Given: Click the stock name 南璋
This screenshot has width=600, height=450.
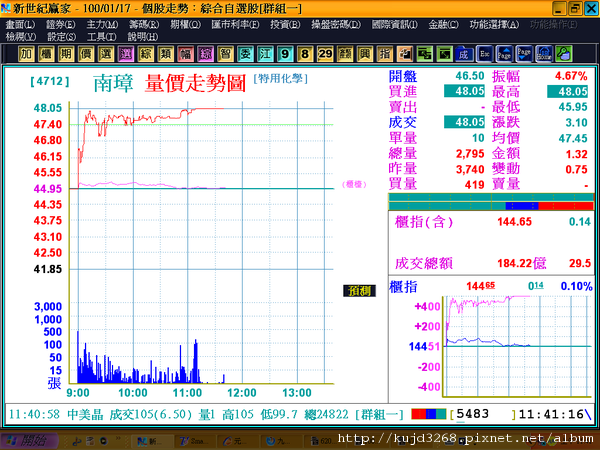Looking at the screenshot, I should [113, 83].
